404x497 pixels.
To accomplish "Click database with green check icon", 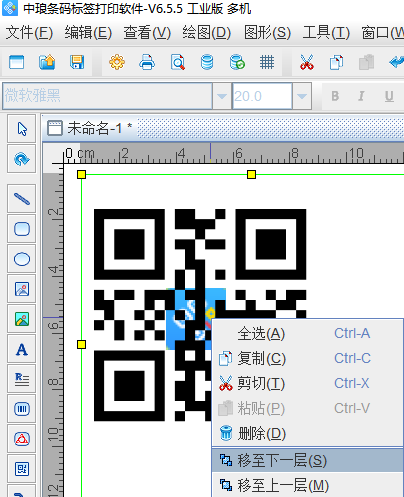I will 237,62.
